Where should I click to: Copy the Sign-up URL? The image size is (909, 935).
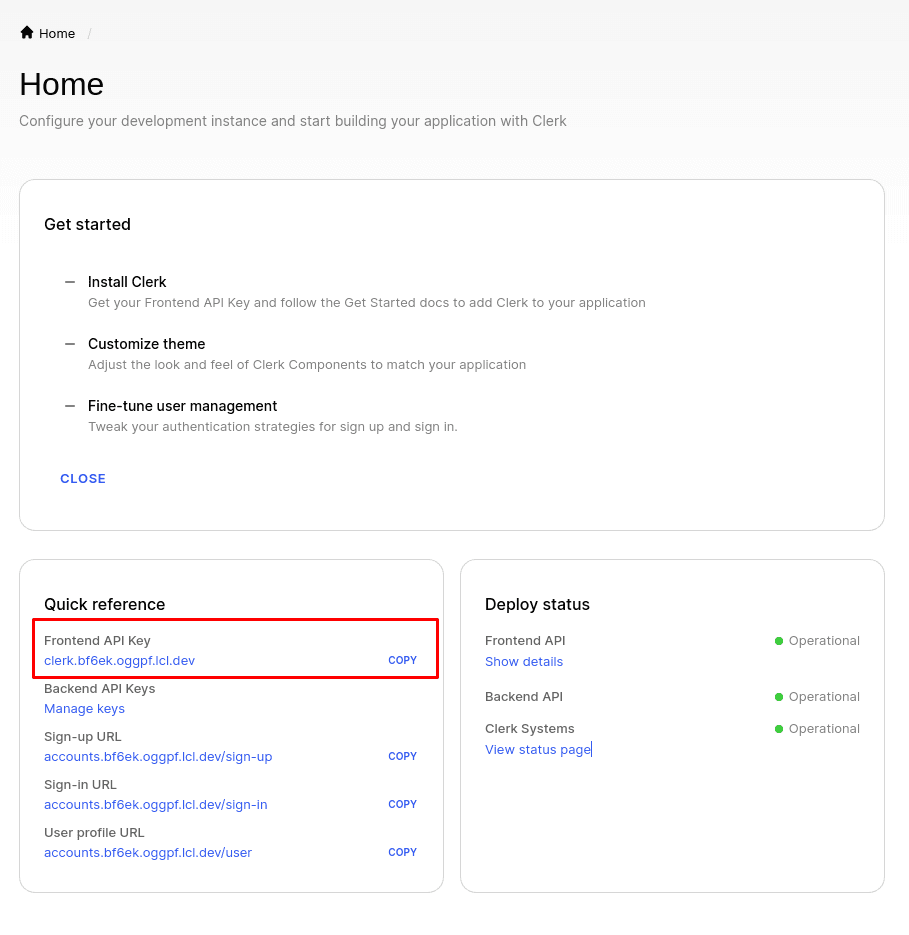[402, 756]
